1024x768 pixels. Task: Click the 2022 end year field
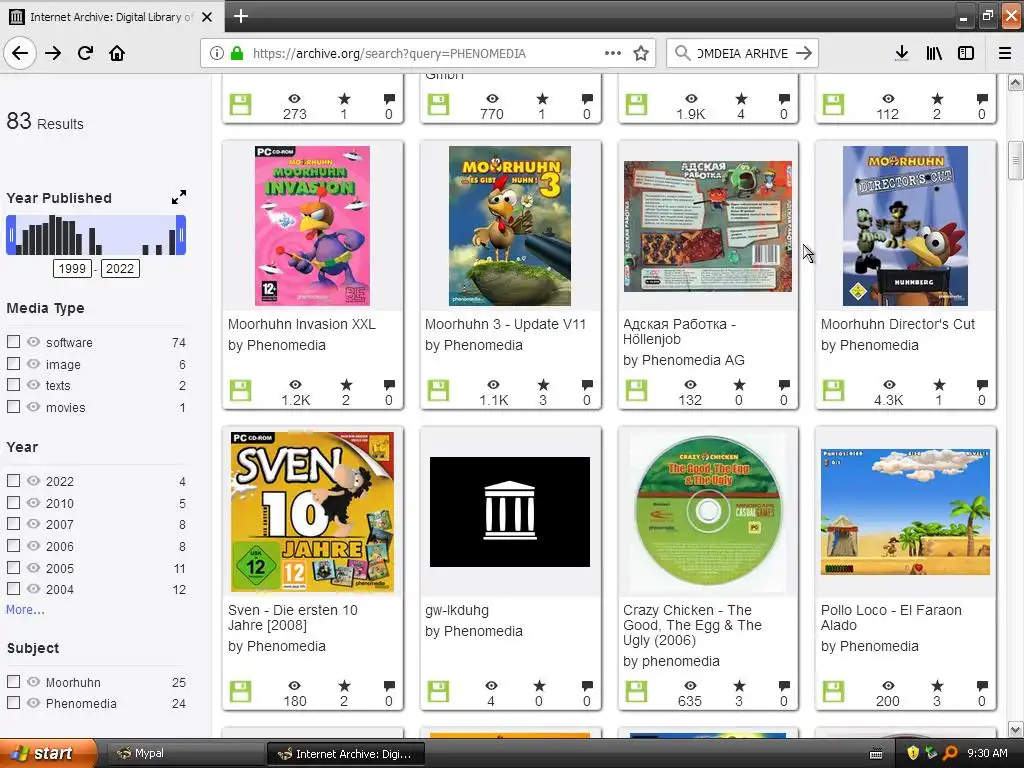120,268
